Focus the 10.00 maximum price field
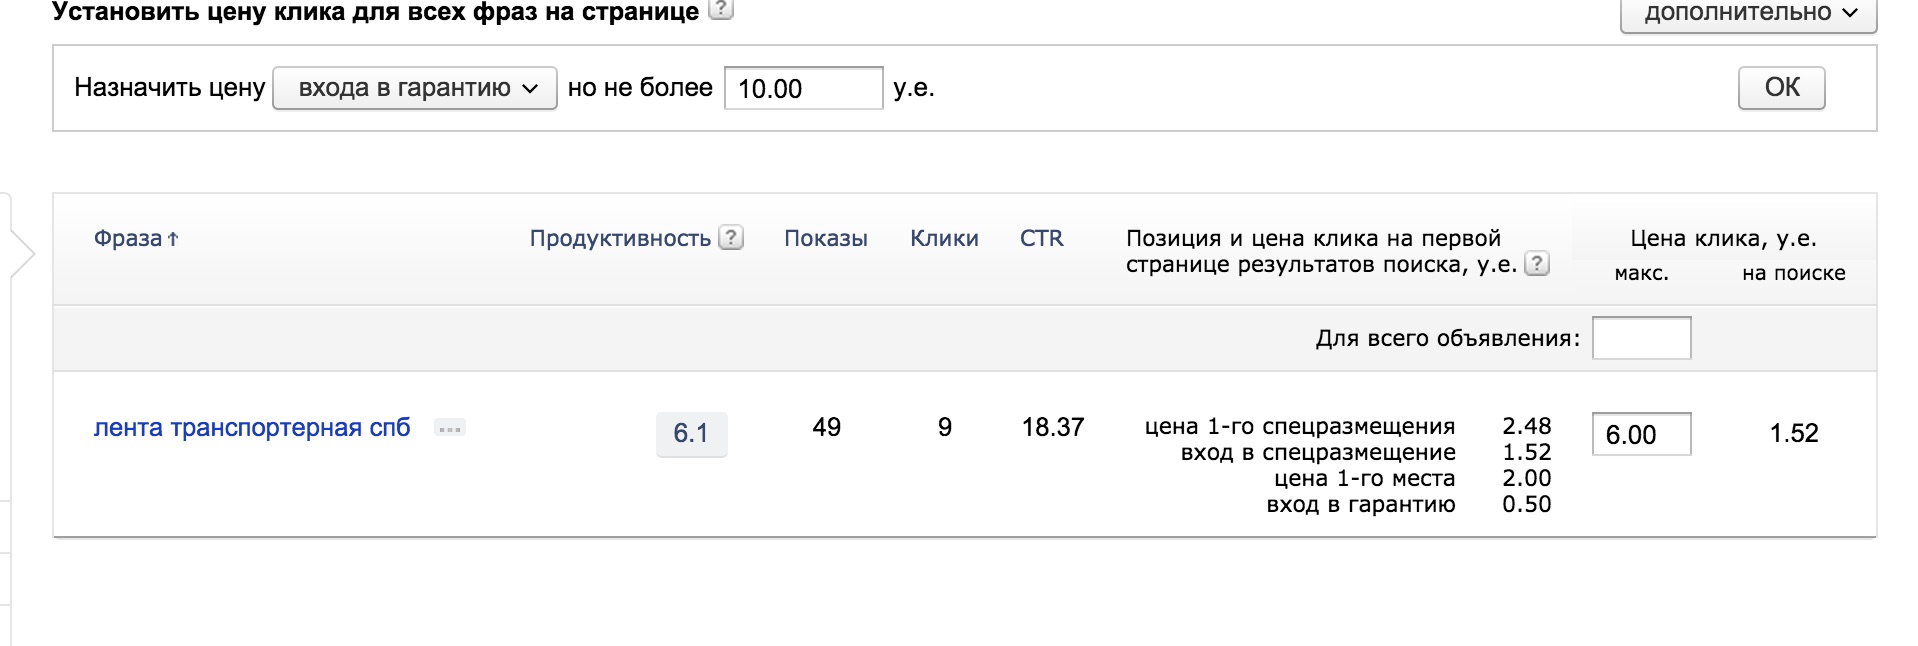This screenshot has height=646, width=1918. (x=802, y=88)
